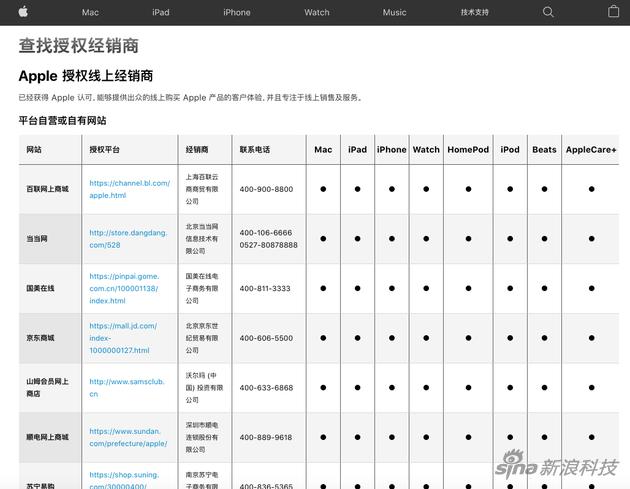Click the 网站 column header
Screen dimensions: 630x489
tap(34, 149)
